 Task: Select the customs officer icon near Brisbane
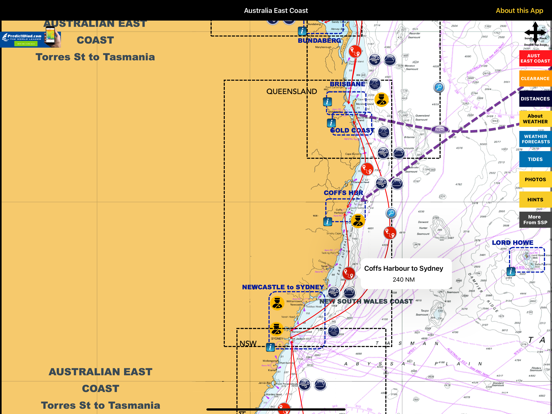(x=381, y=100)
